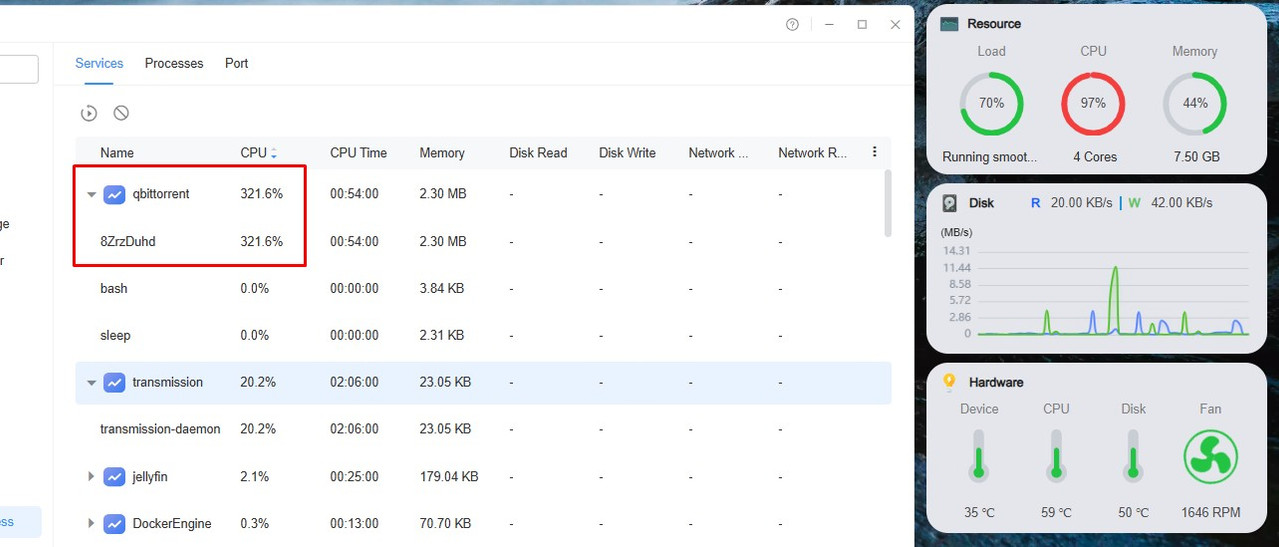Select the bash process row

(483, 288)
